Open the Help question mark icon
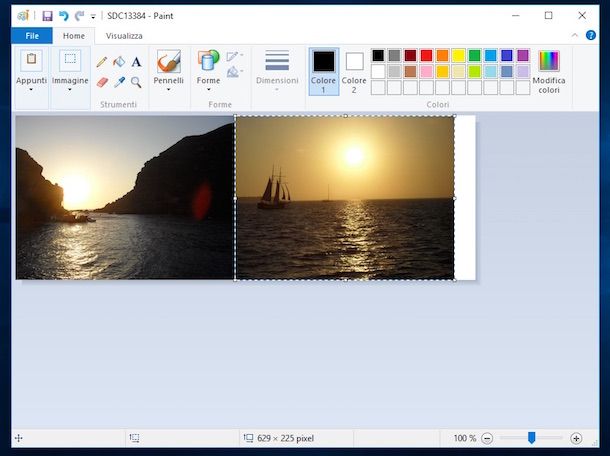This screenshot has width=610, height=456. point(591,35)
